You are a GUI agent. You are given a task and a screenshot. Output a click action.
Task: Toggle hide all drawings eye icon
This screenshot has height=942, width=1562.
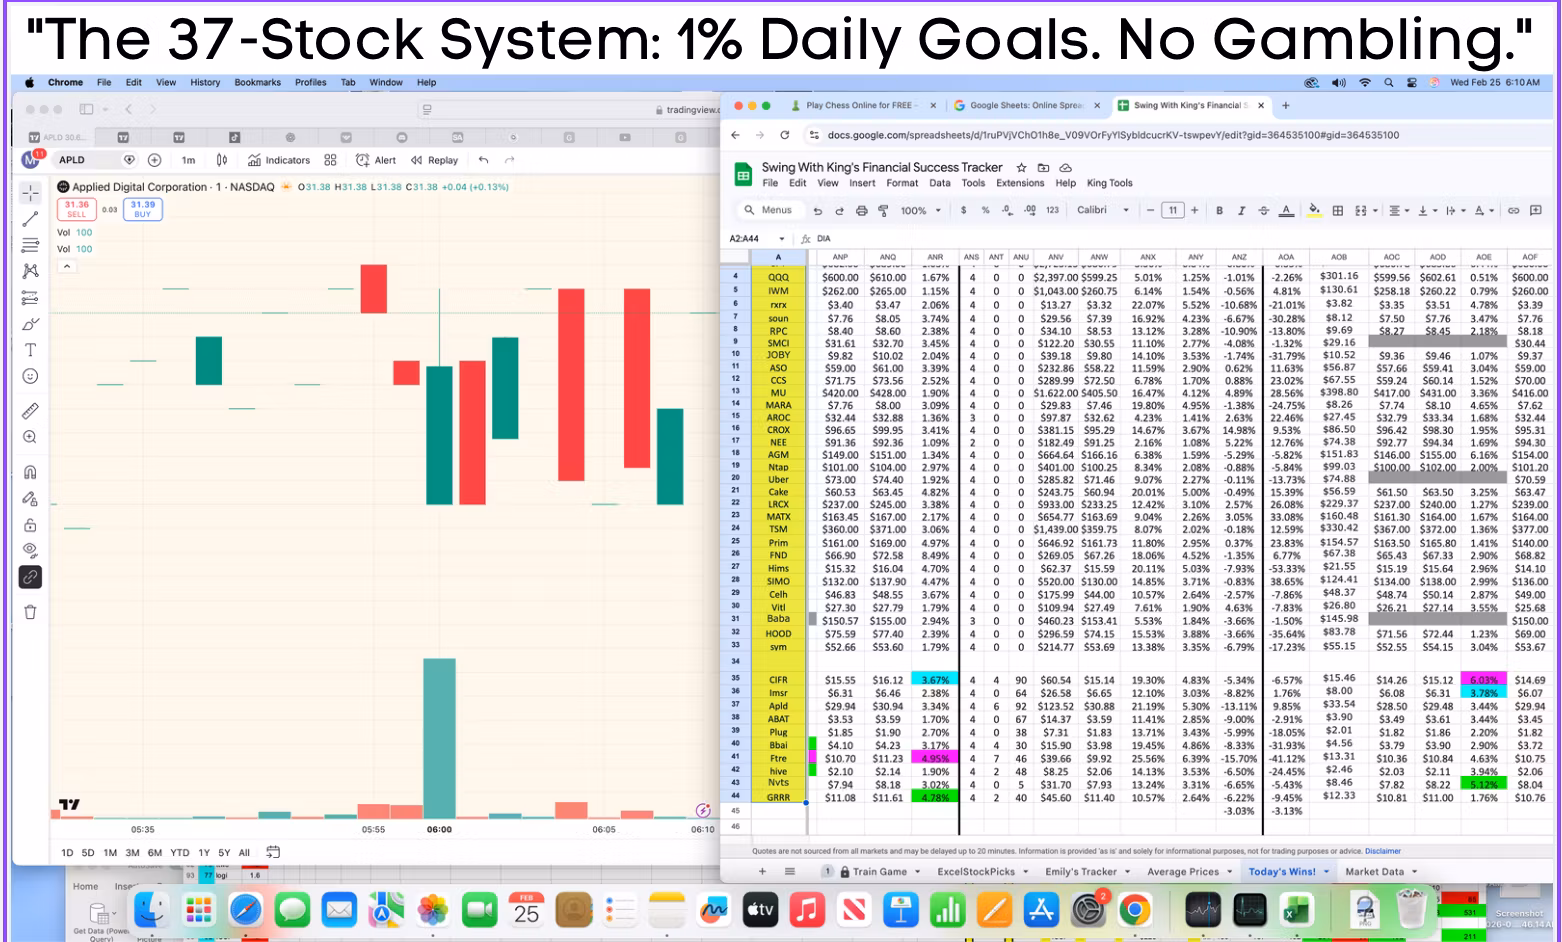30,551
